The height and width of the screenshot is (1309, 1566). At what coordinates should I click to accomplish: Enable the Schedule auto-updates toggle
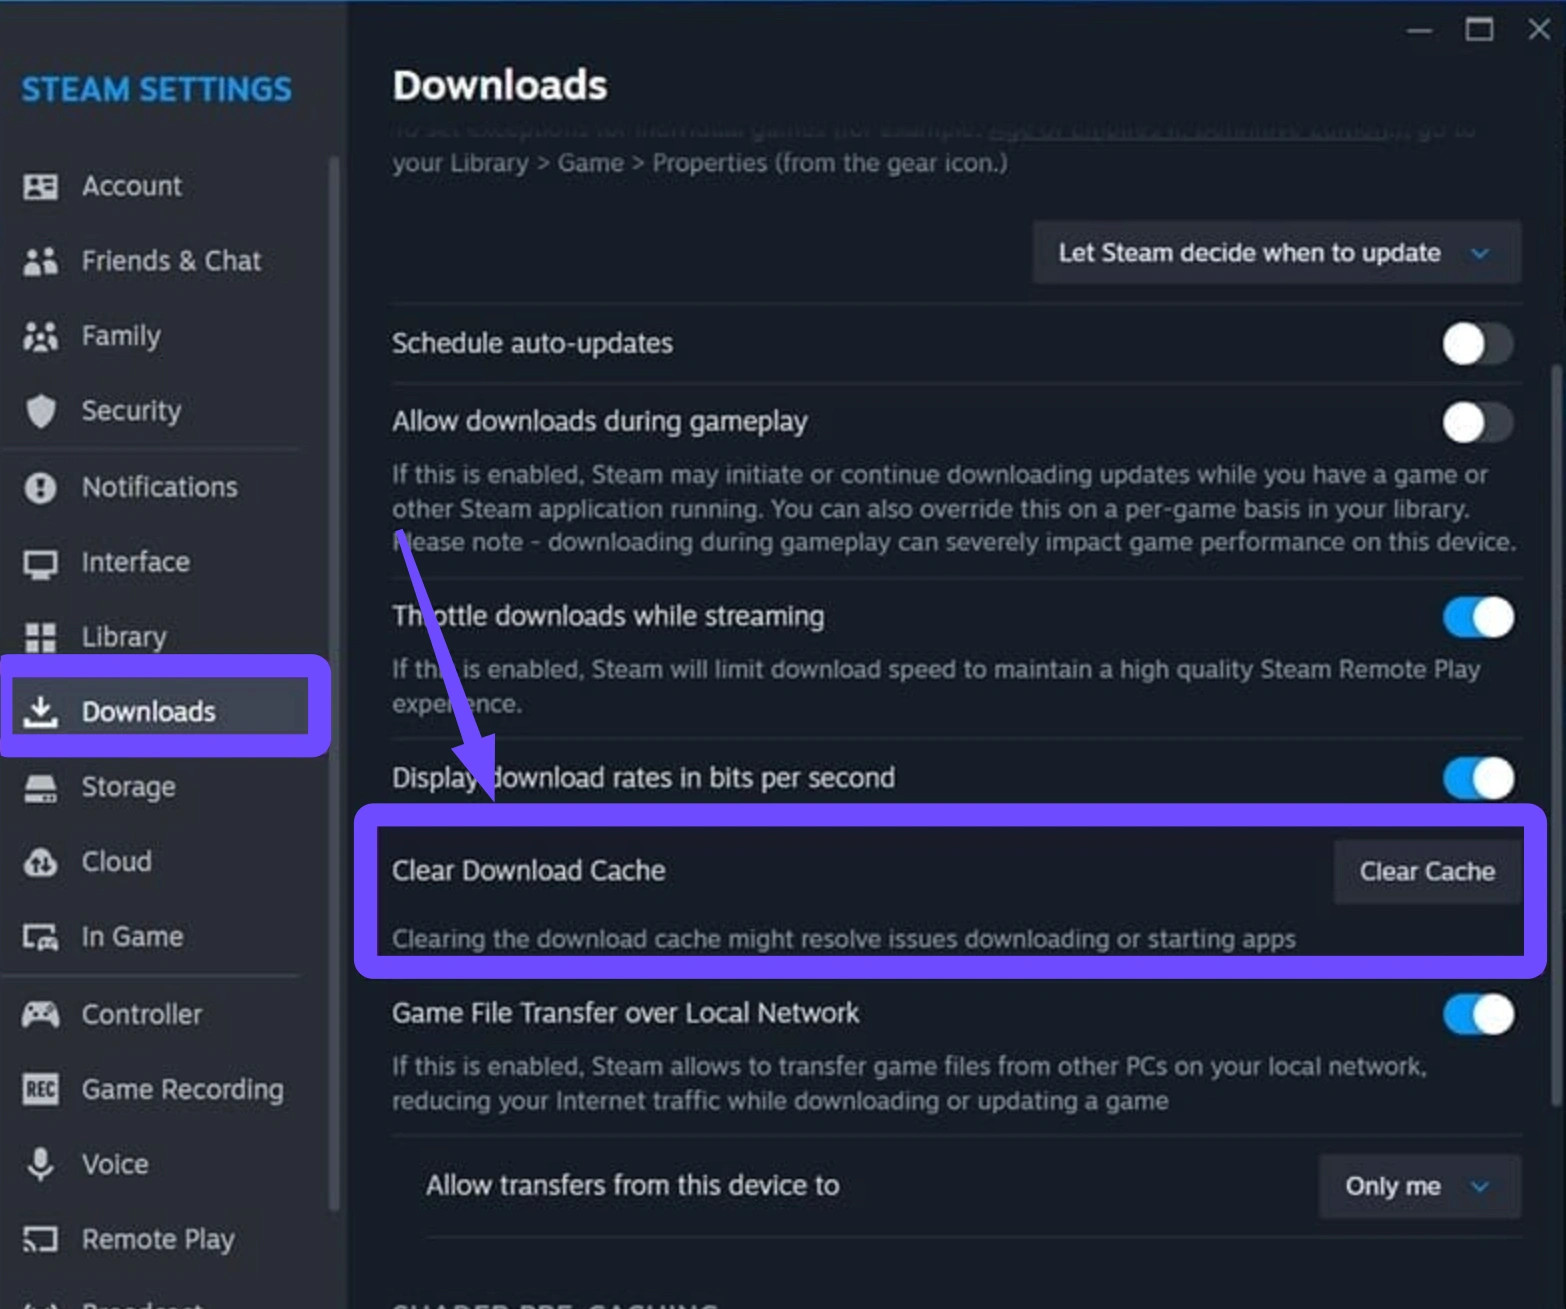coord(1477,344)
